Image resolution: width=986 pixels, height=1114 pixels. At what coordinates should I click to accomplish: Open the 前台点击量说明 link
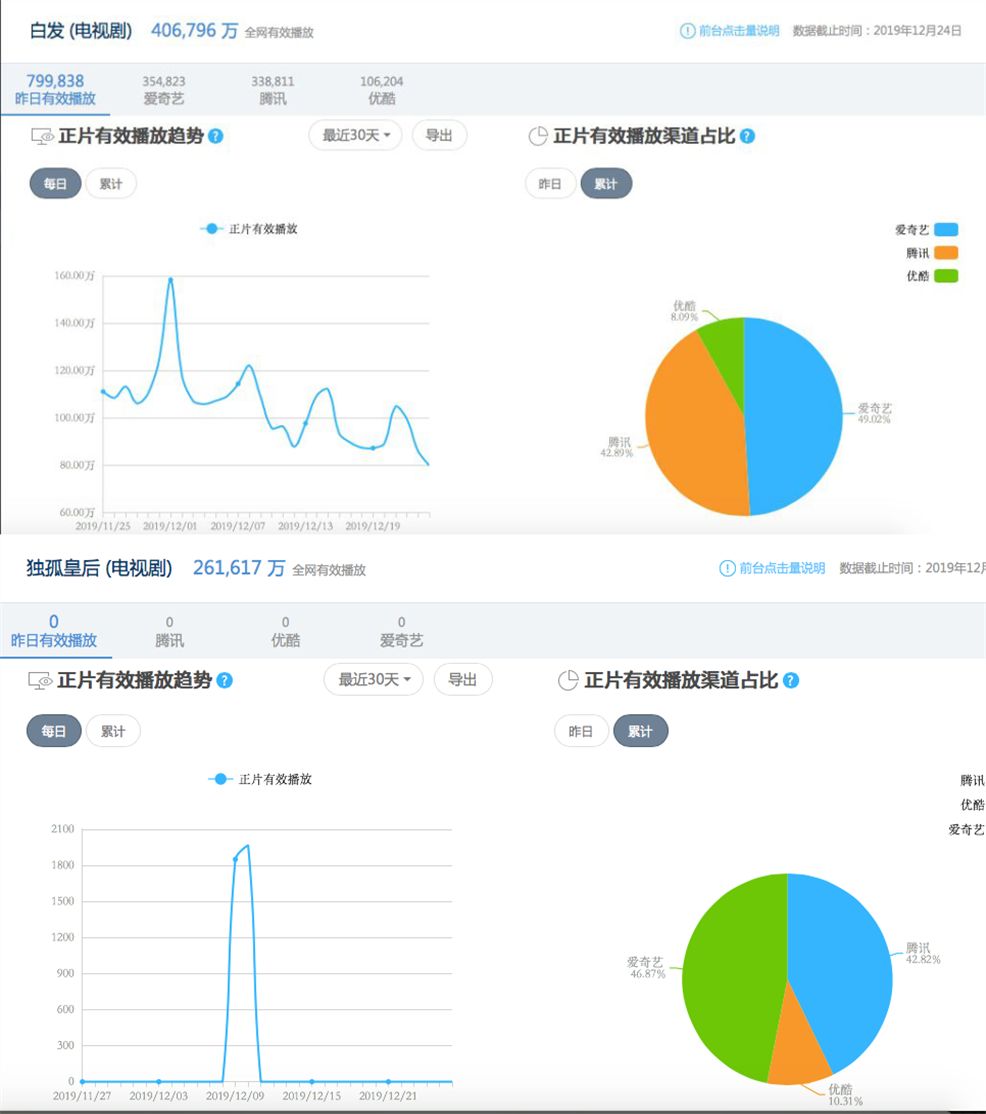tap(740, 31)
